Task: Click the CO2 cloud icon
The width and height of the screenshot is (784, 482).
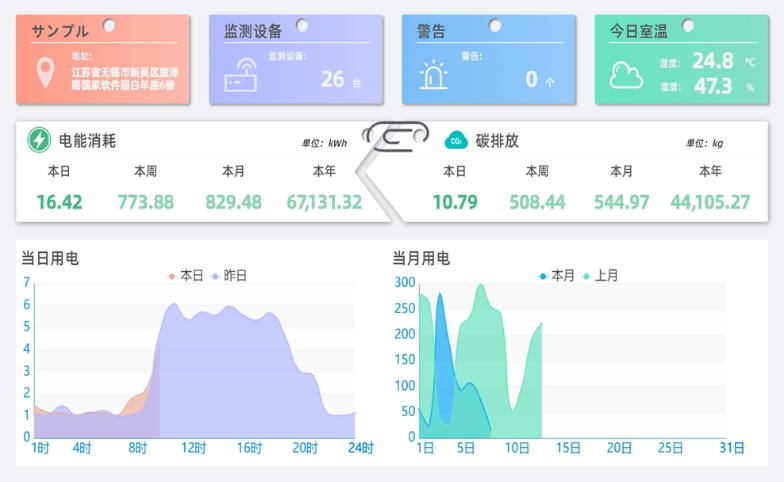Action: [456, 140]
